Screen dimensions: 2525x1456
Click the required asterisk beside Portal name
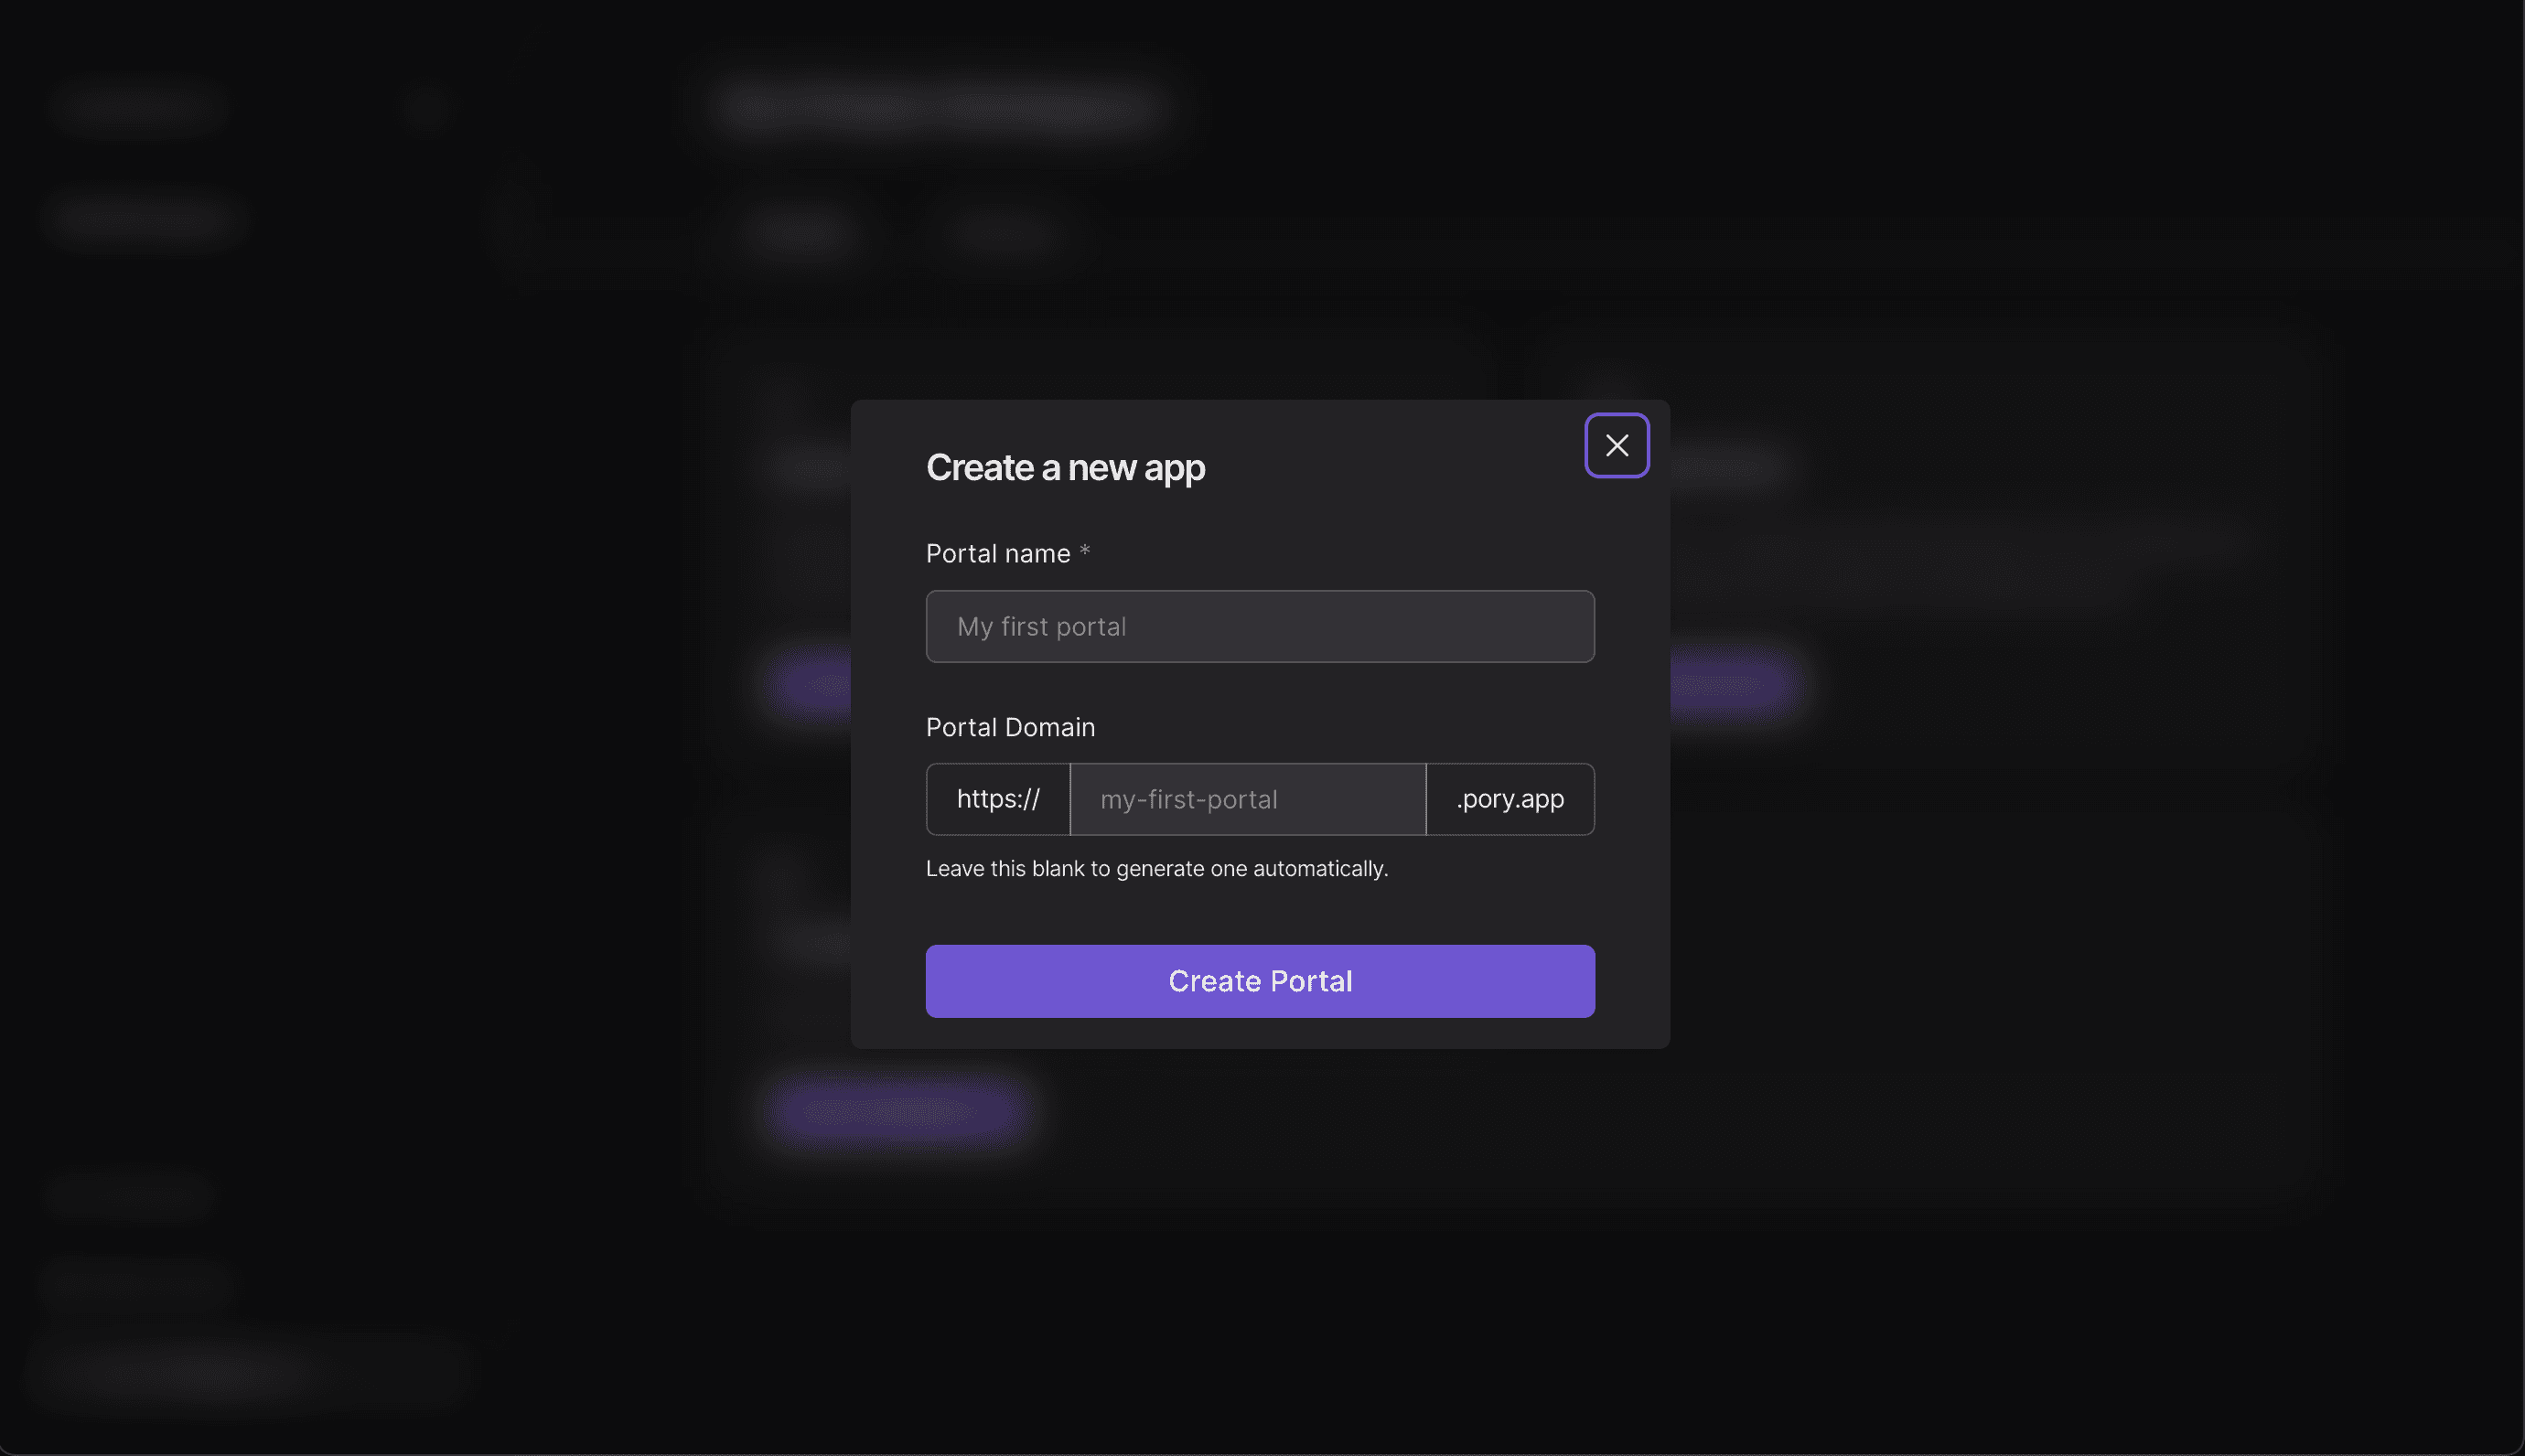[x=1084, y=552]
